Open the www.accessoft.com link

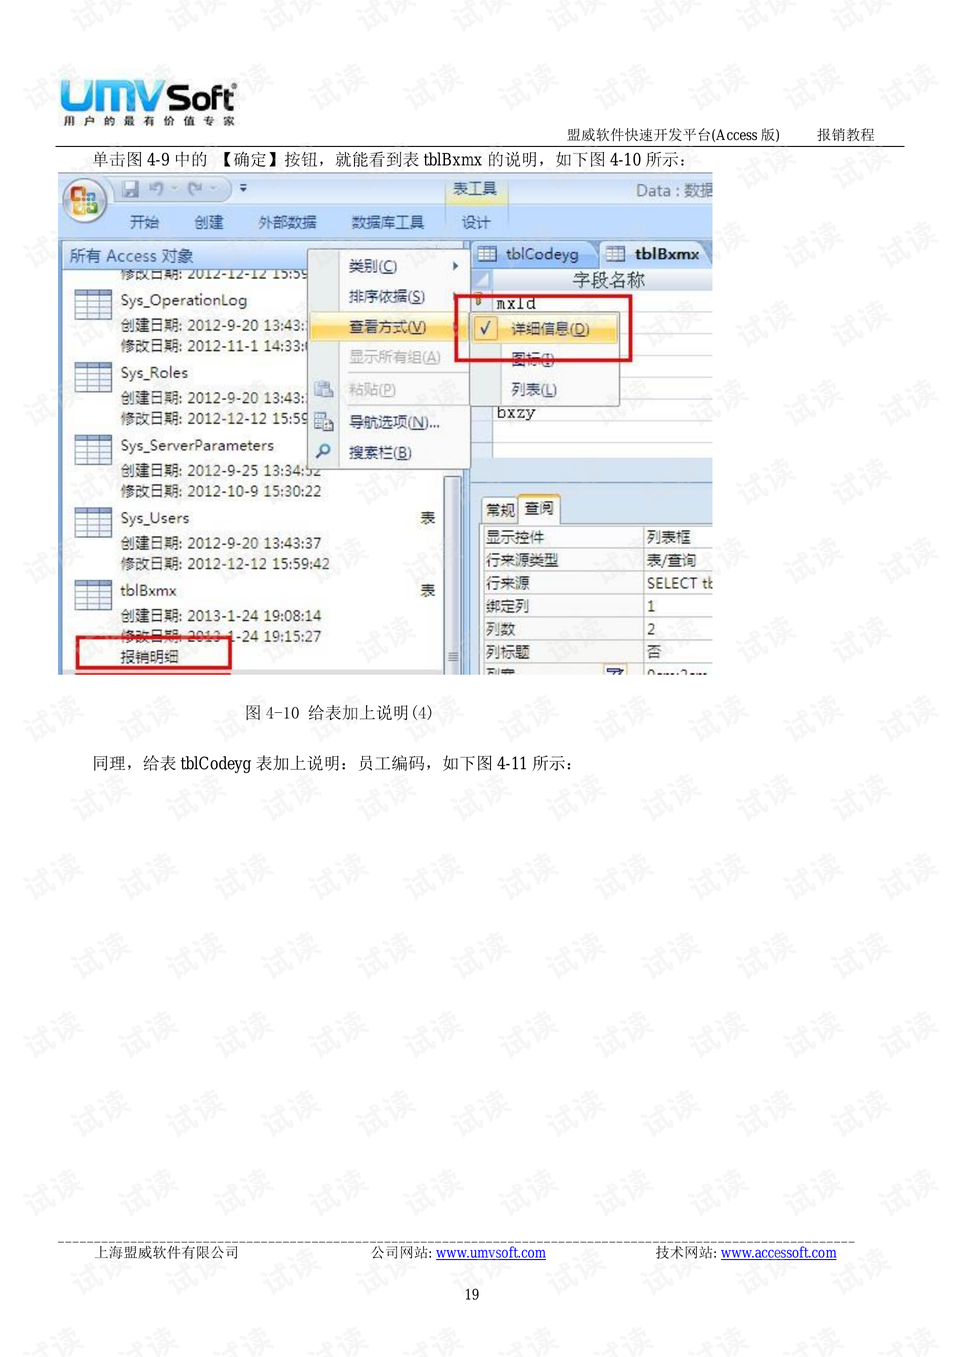780,1253
